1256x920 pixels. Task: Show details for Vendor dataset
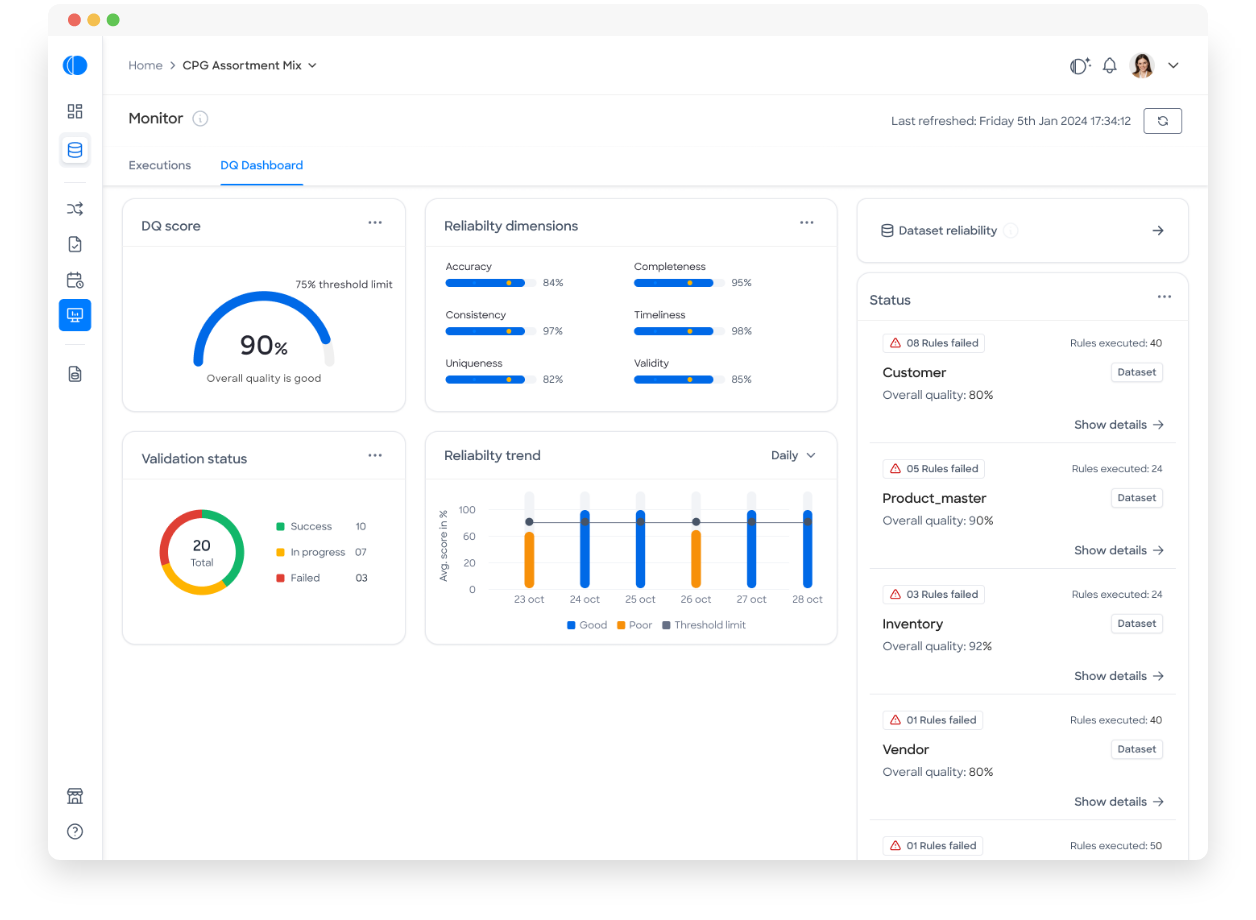(x=1119, y=802)
